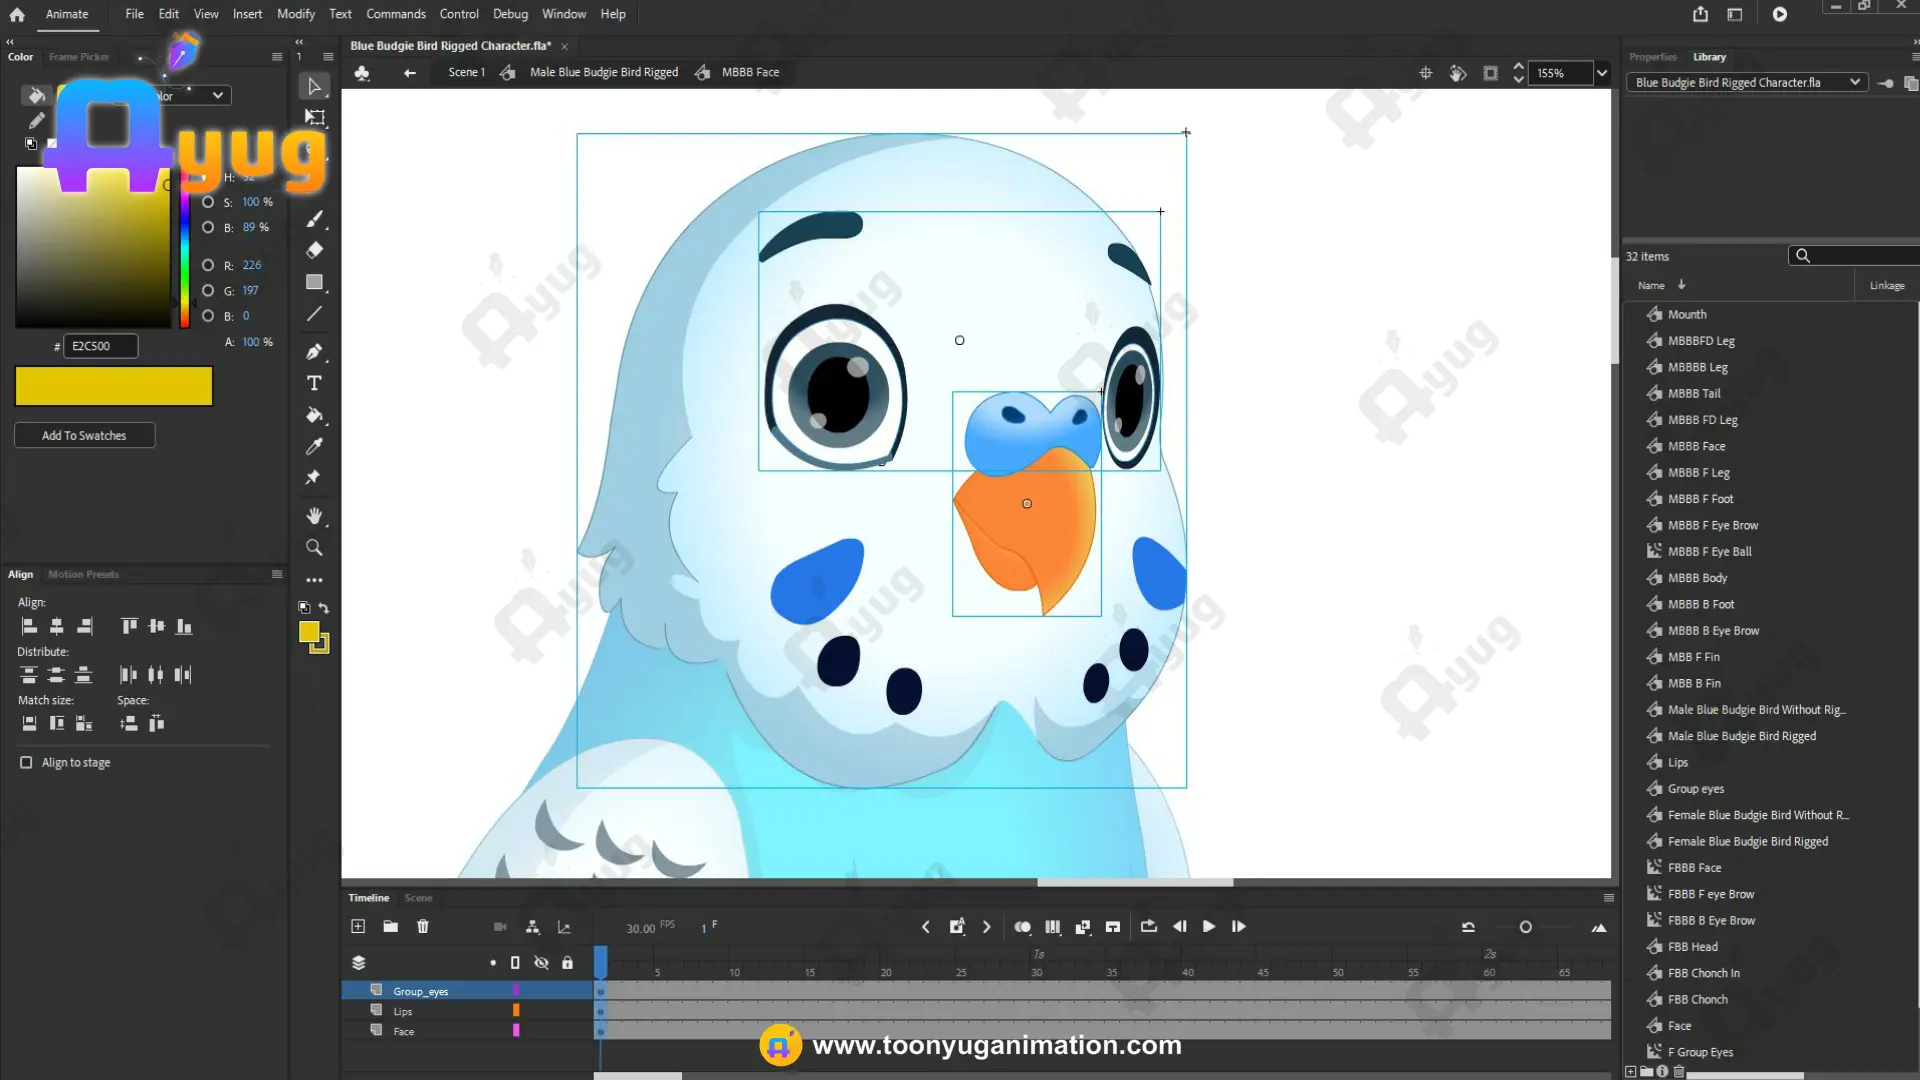Play the timeline animation

click(x=1209, y=927)
